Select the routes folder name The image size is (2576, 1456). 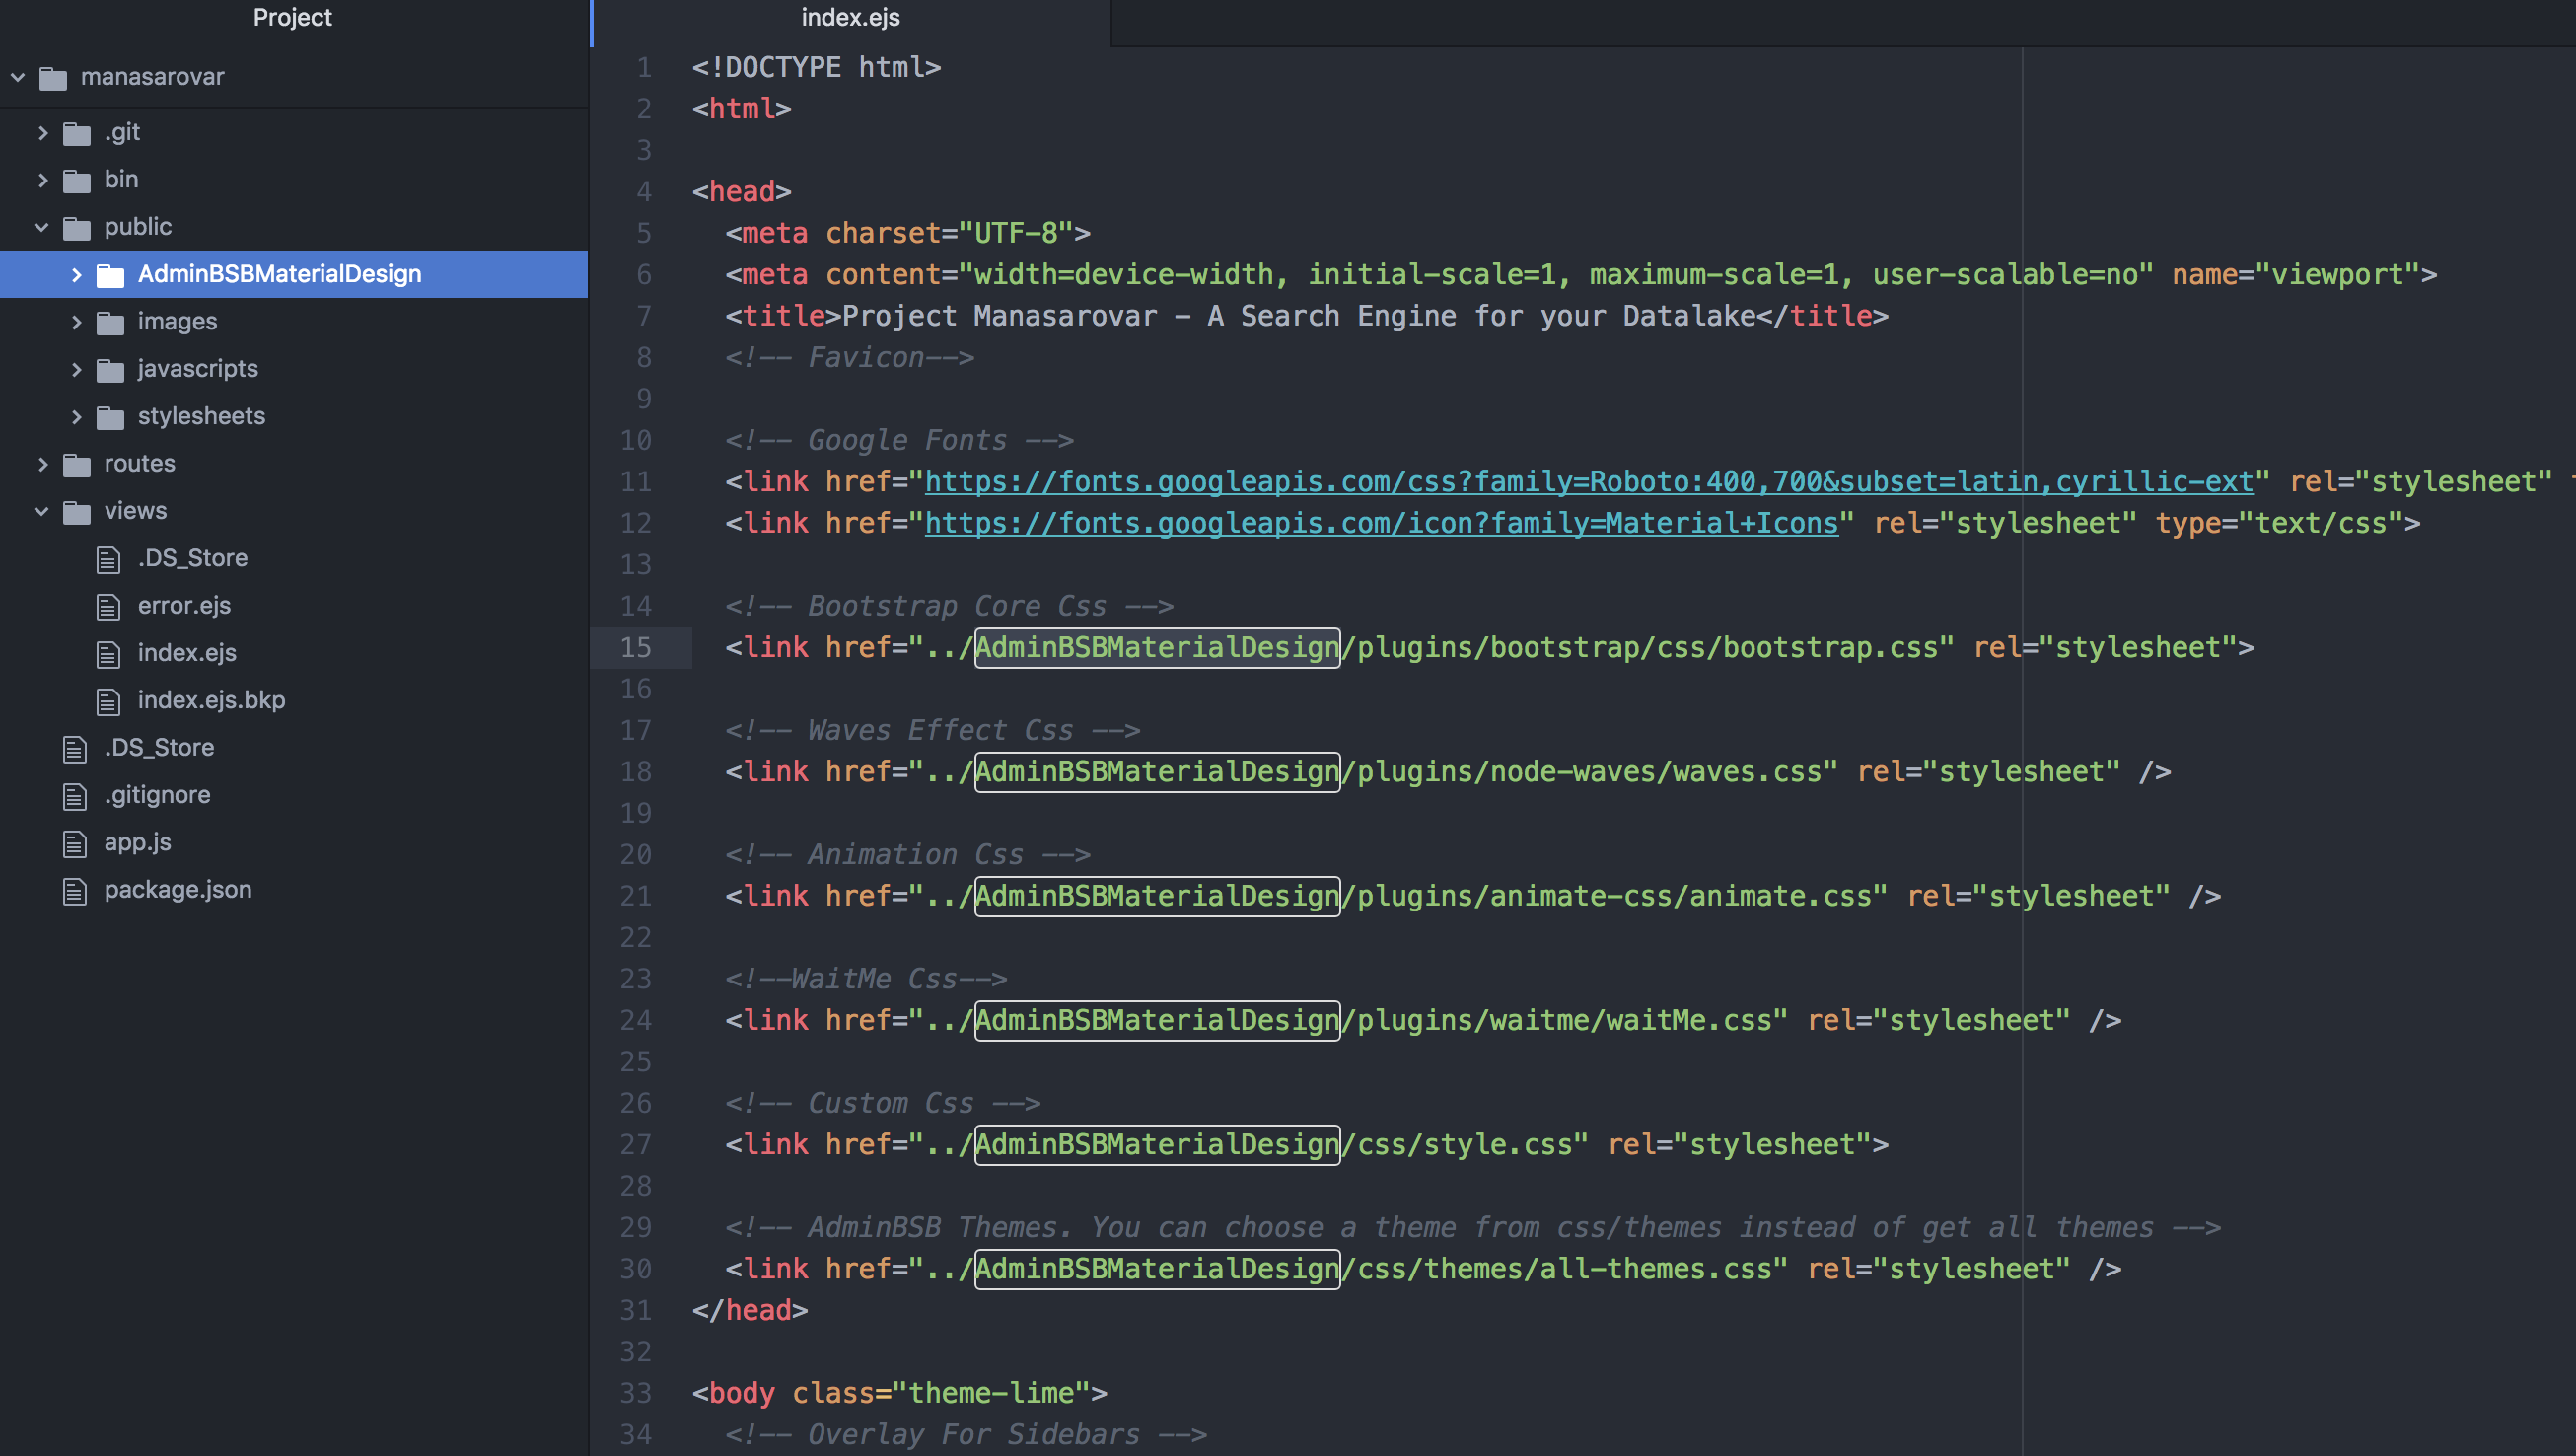click(140, 464)
